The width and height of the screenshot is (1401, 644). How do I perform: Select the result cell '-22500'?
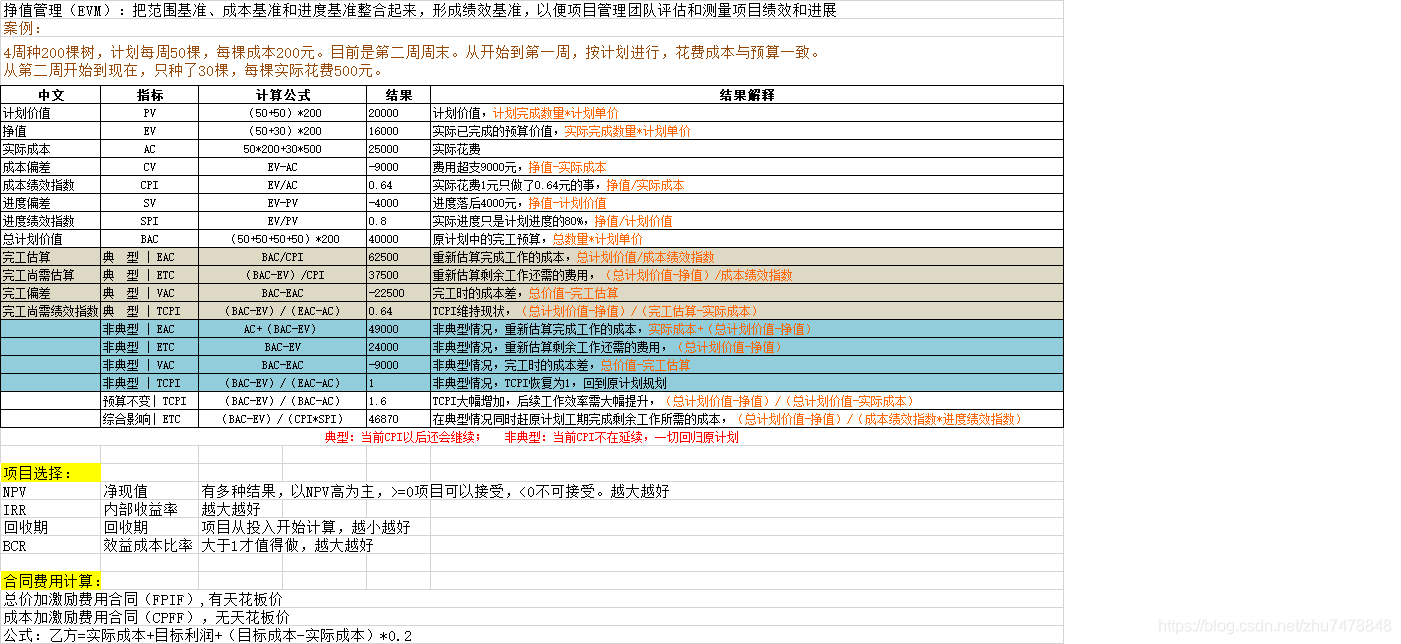pos(399,293)
